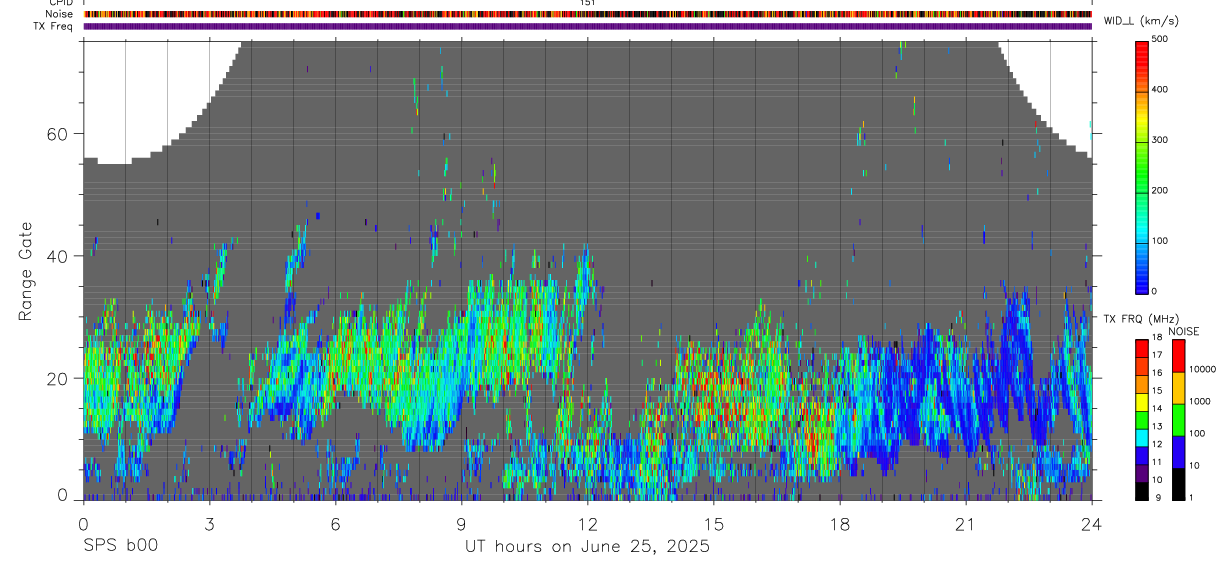Click the yellow segment of the TX FRQ scale
This screenshot has width=1228, height=567.
(1142, 402)
